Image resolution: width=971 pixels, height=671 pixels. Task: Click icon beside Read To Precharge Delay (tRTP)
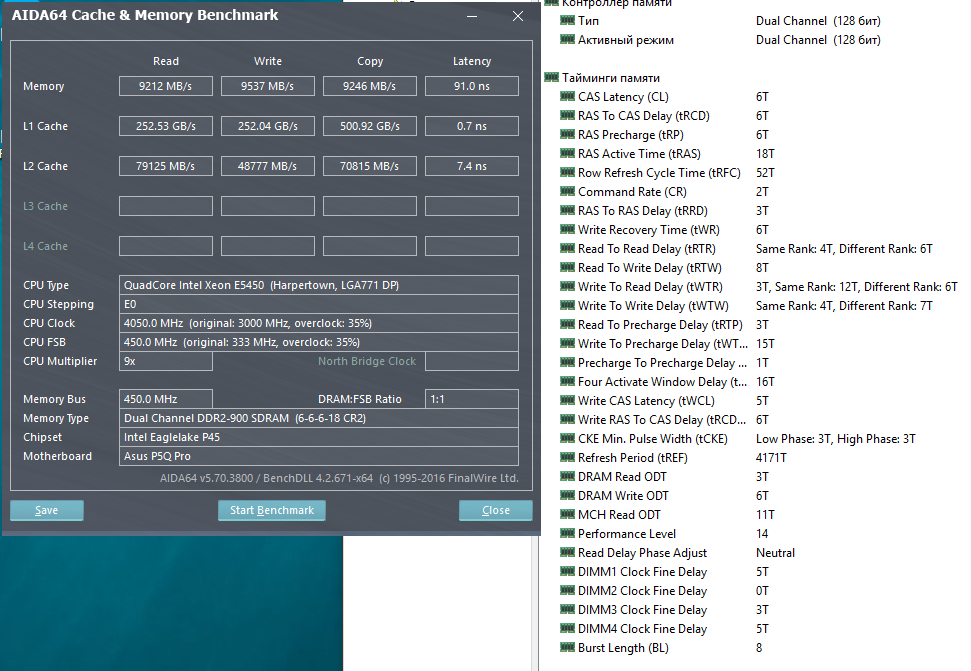tap(567, 324)
